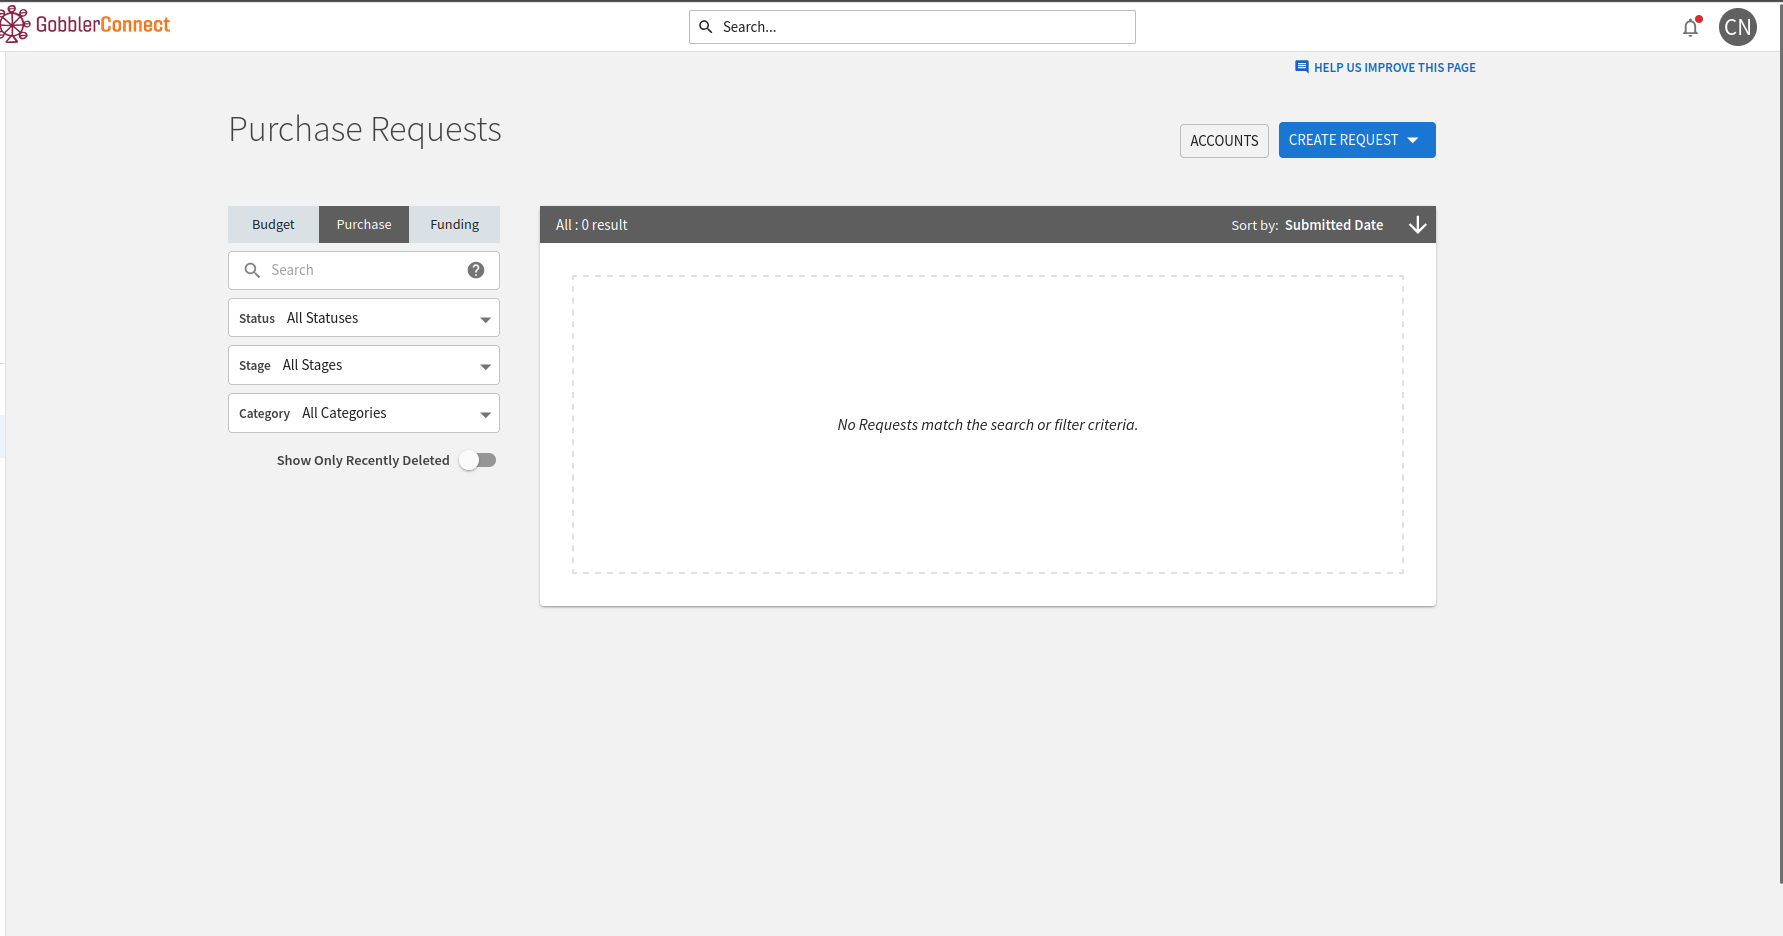Expand the Create Request dropdown arrow

[x=1413, y=140]
